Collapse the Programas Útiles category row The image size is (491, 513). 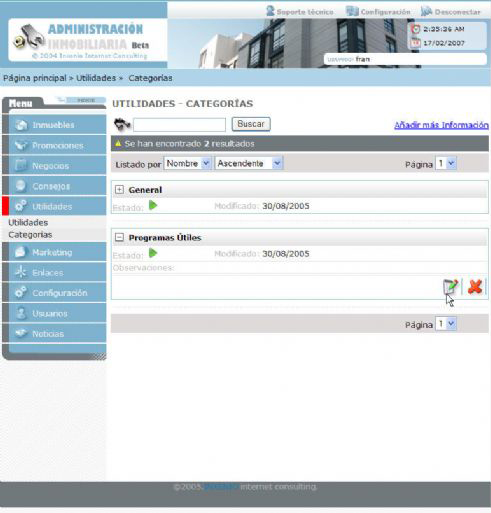coord(119,237)
